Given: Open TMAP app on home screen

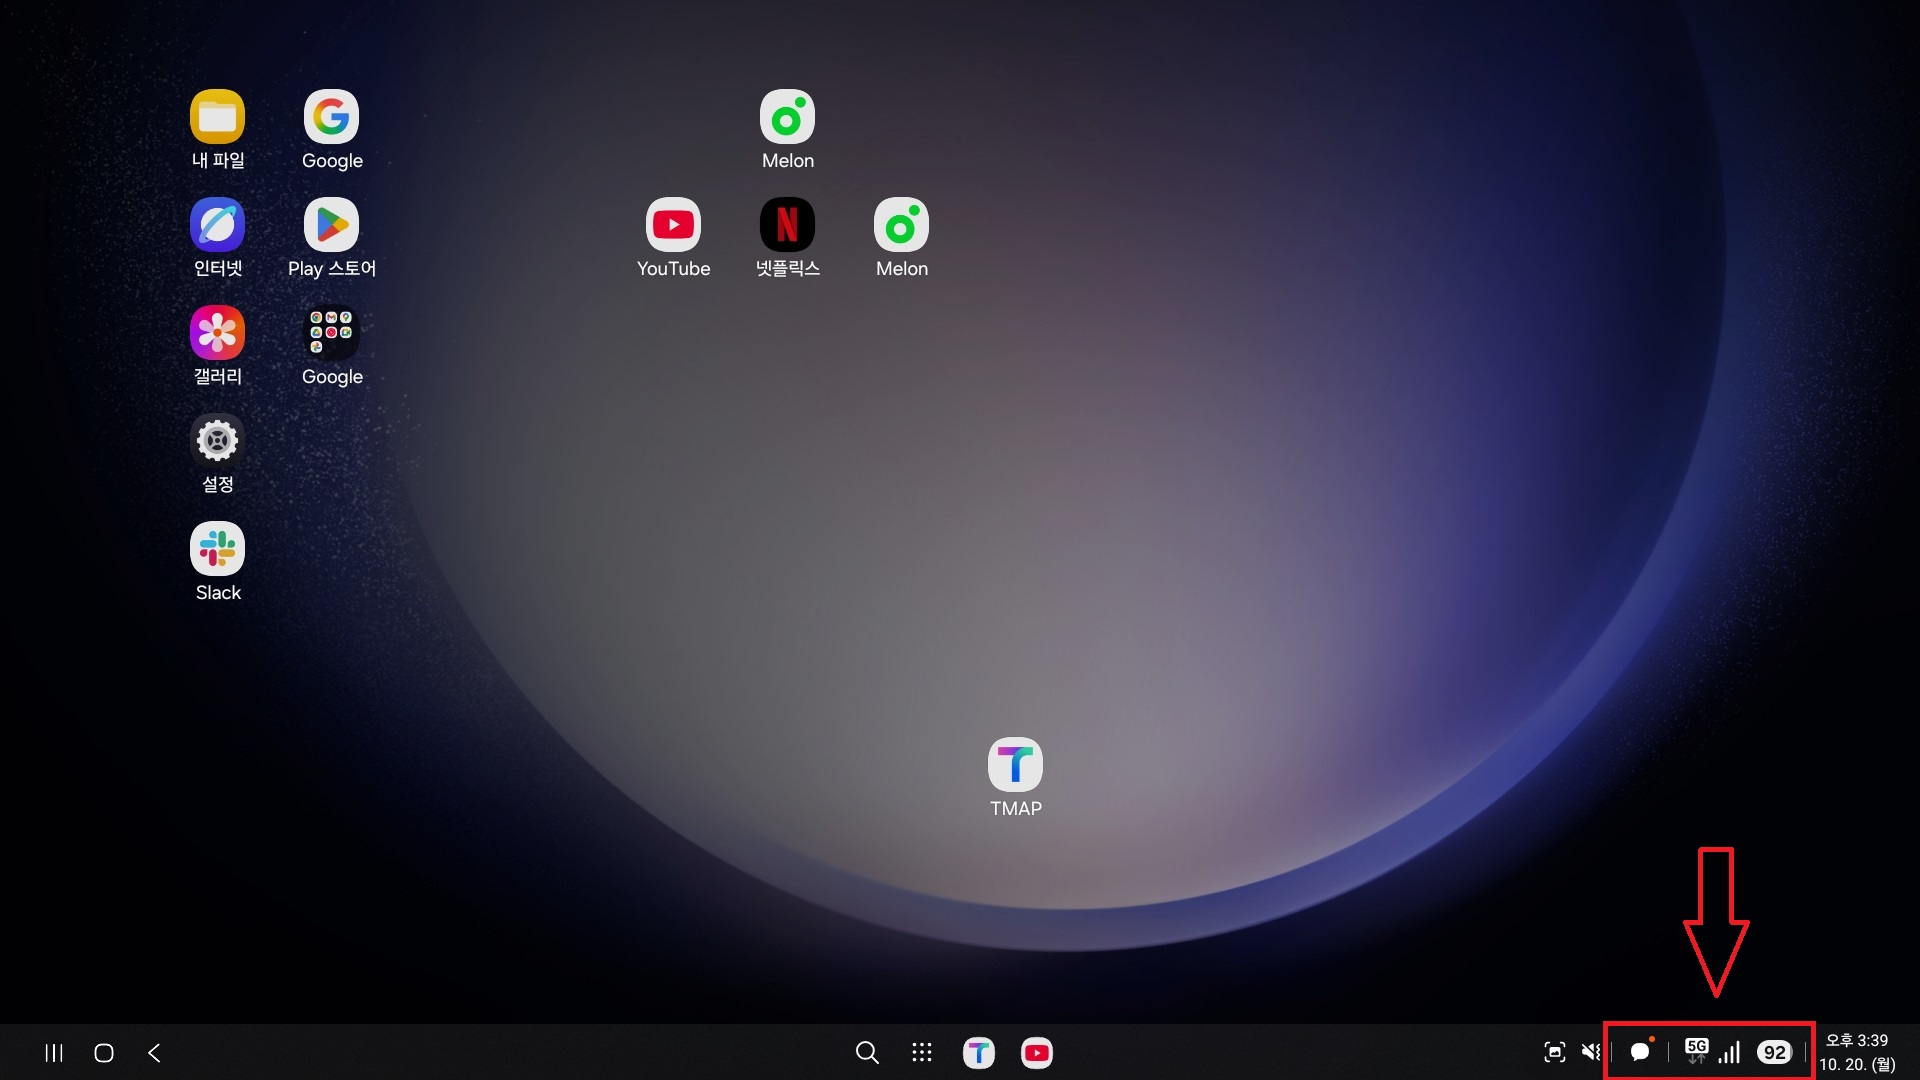Looking at the screenshot, I should pos(1015,765).
